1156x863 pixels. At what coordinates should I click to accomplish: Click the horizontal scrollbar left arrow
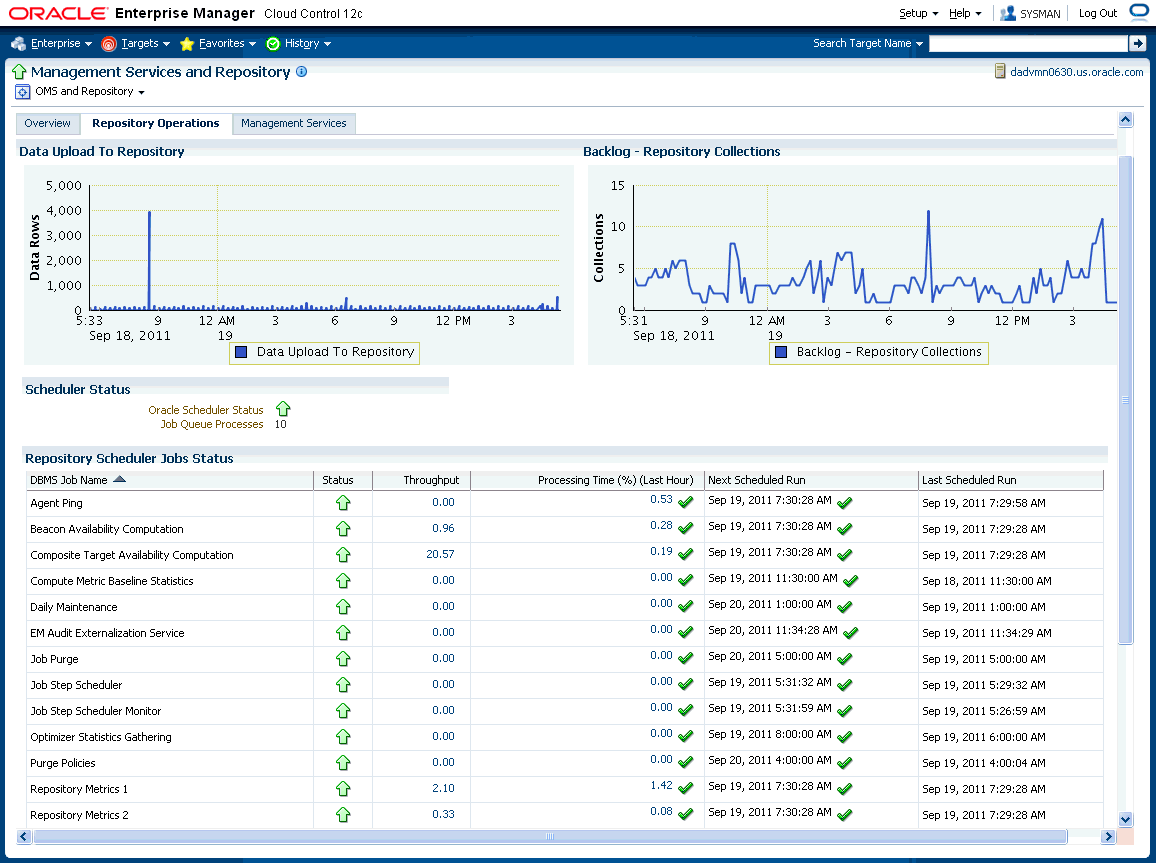tap(24, 836)
